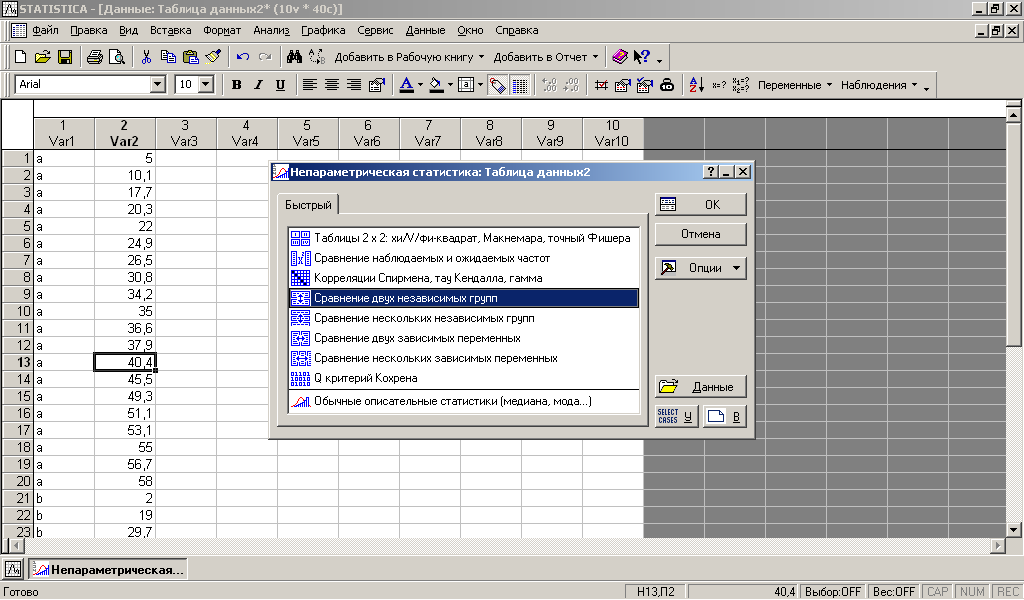This screenshot has width=1024, height=600.
Task: Toggle Выбор:OFF in the status bar
Action: [x=833, y=592]
